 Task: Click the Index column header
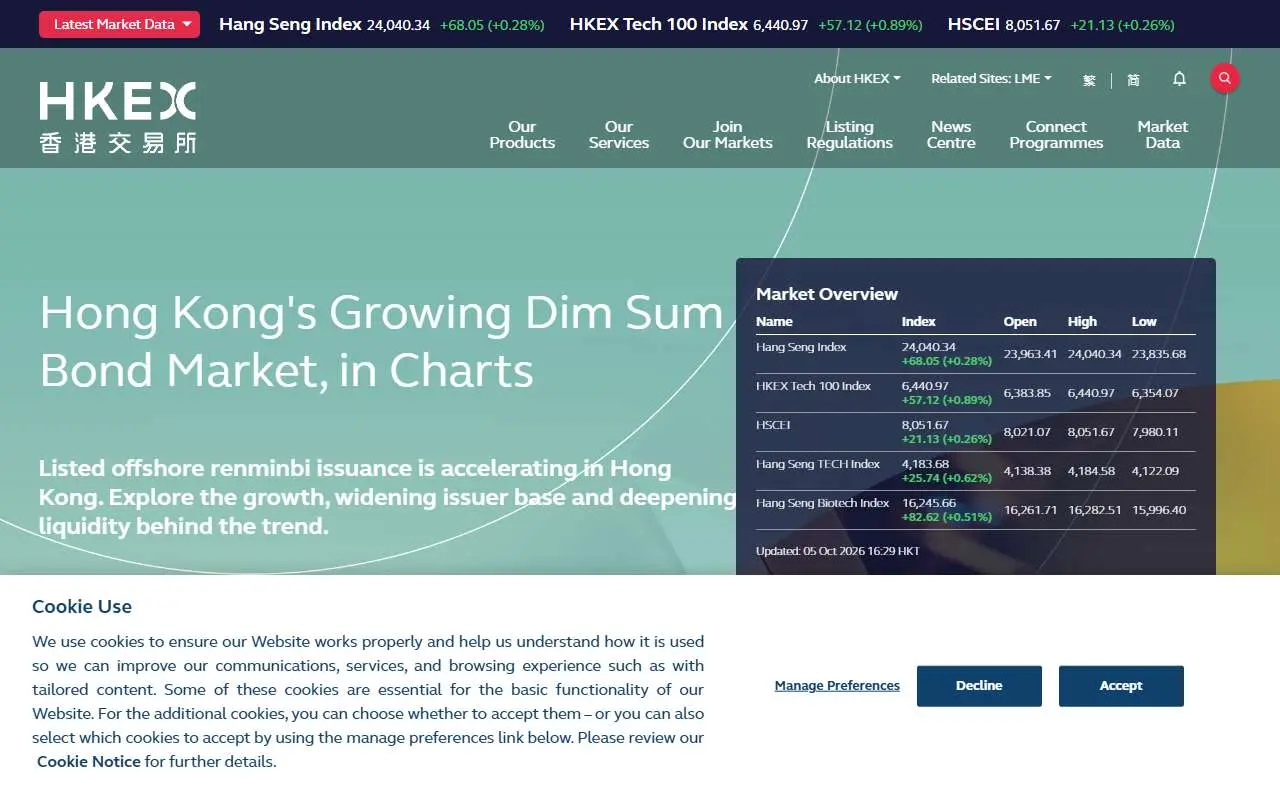pyautogui.click(x=919, y=322)
